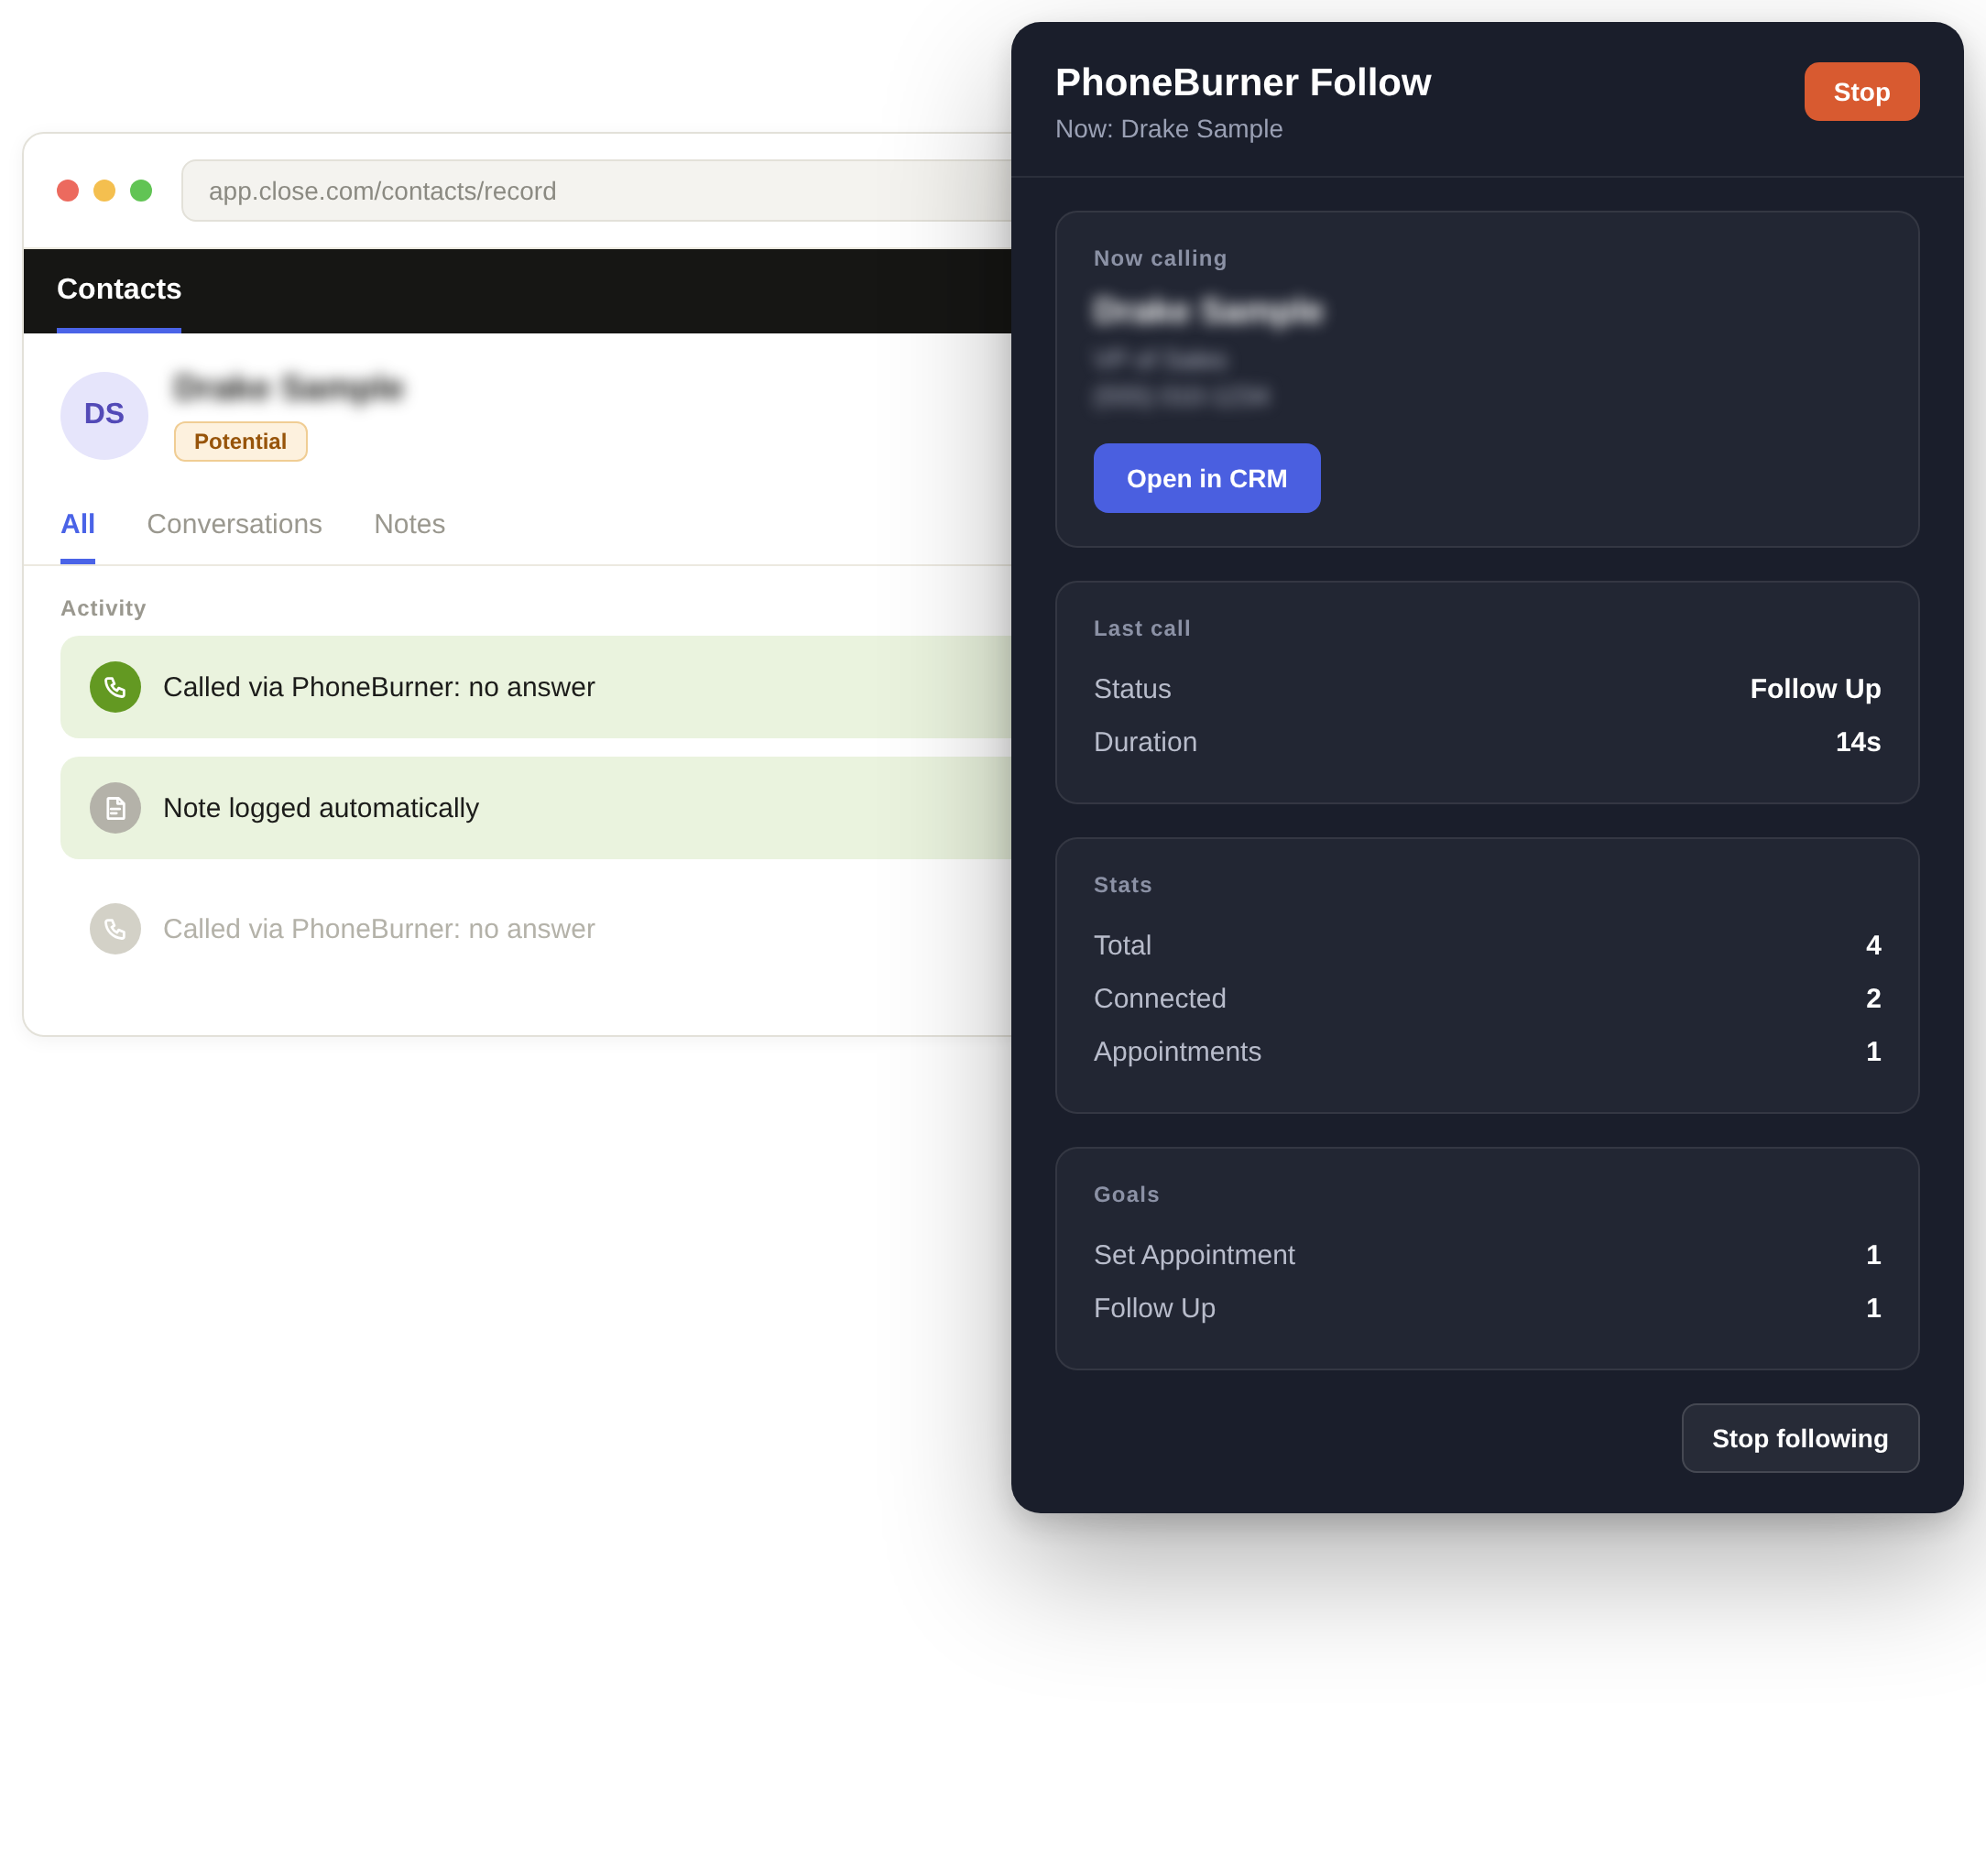This screenshot has height=1876, width=1986.
Task: Click the Stop following button
Action: click(x=1799, y=1438)
